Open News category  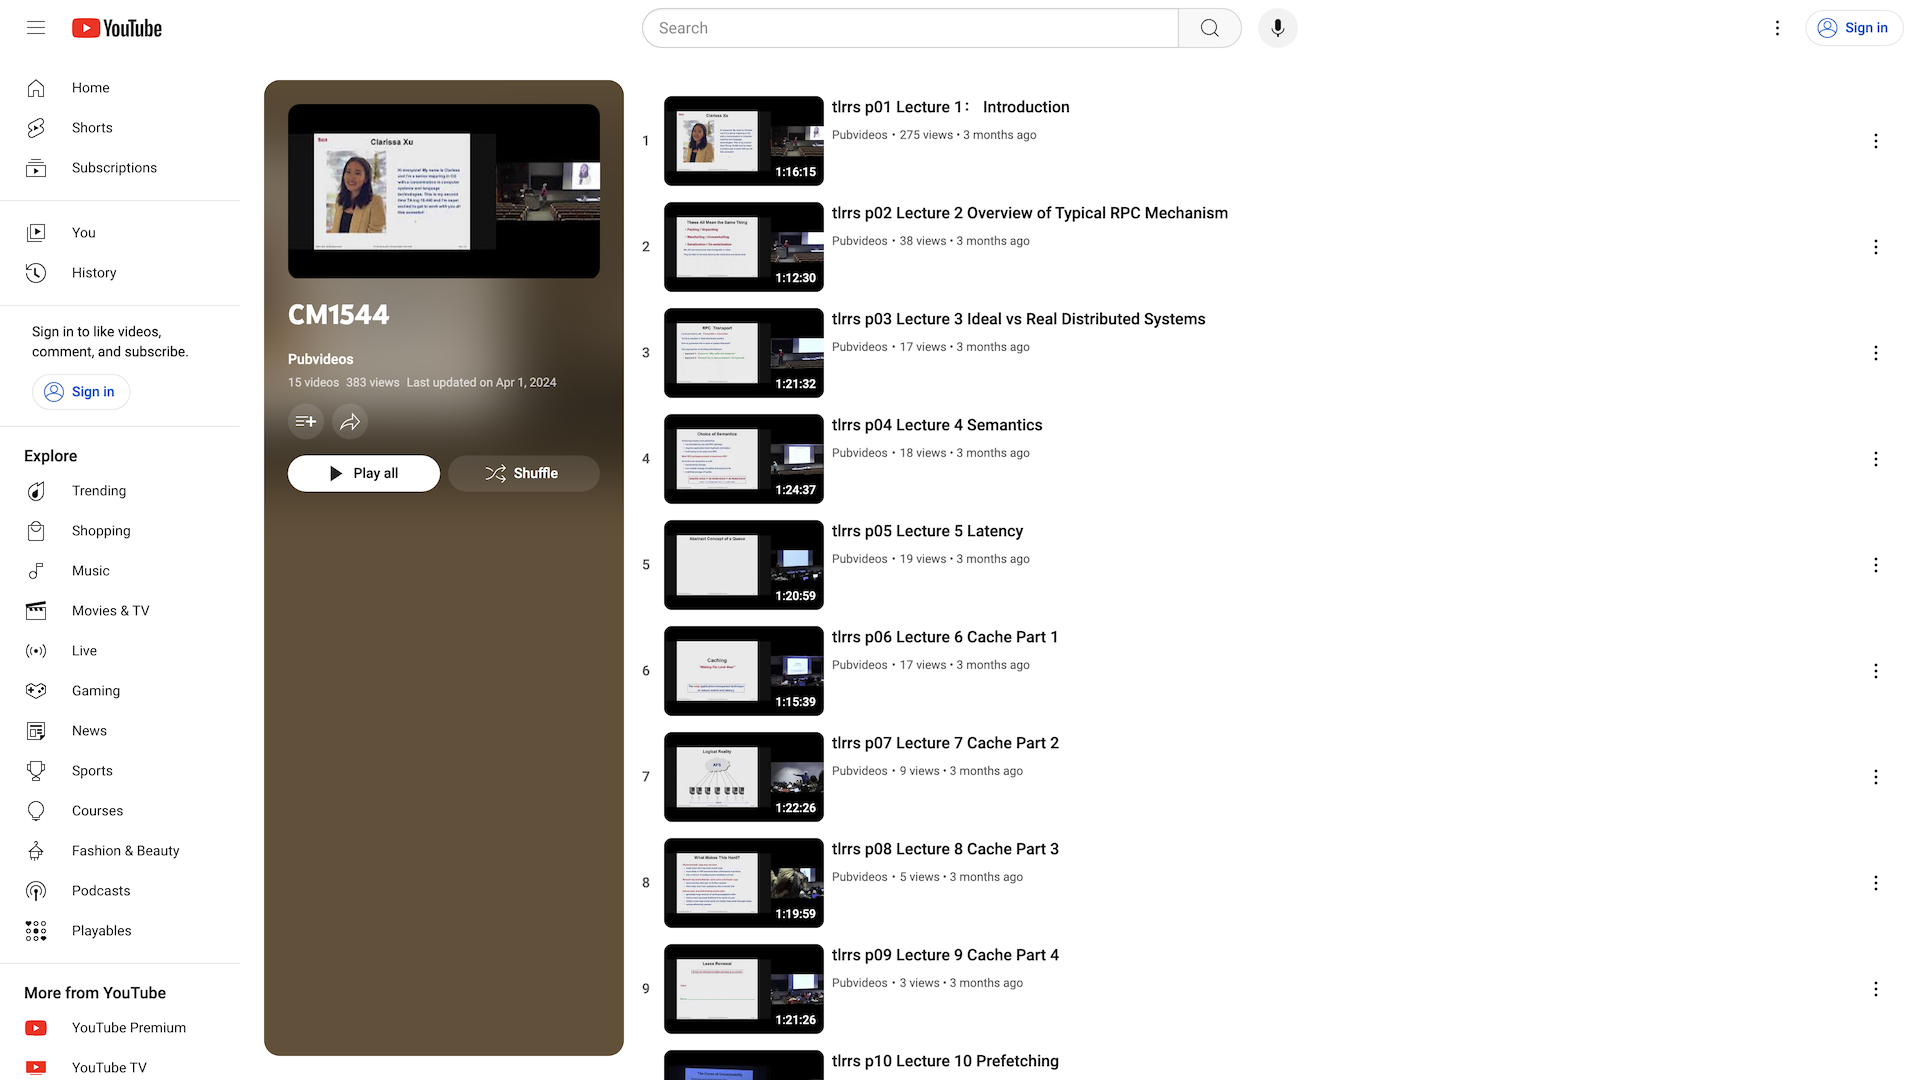120,731
